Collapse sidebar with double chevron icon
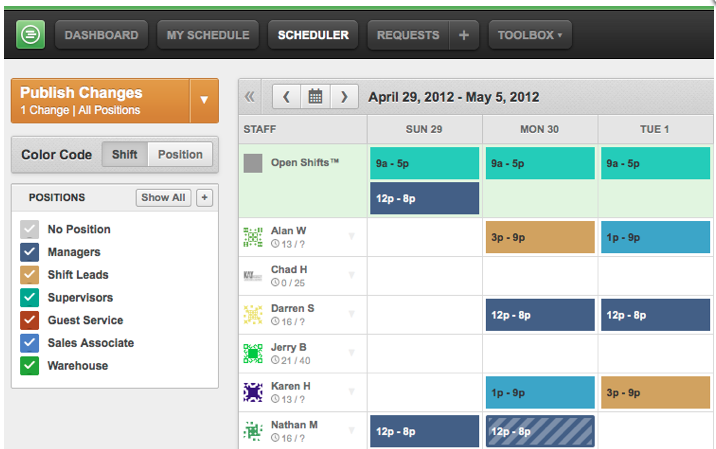 (x=249, y=97)
